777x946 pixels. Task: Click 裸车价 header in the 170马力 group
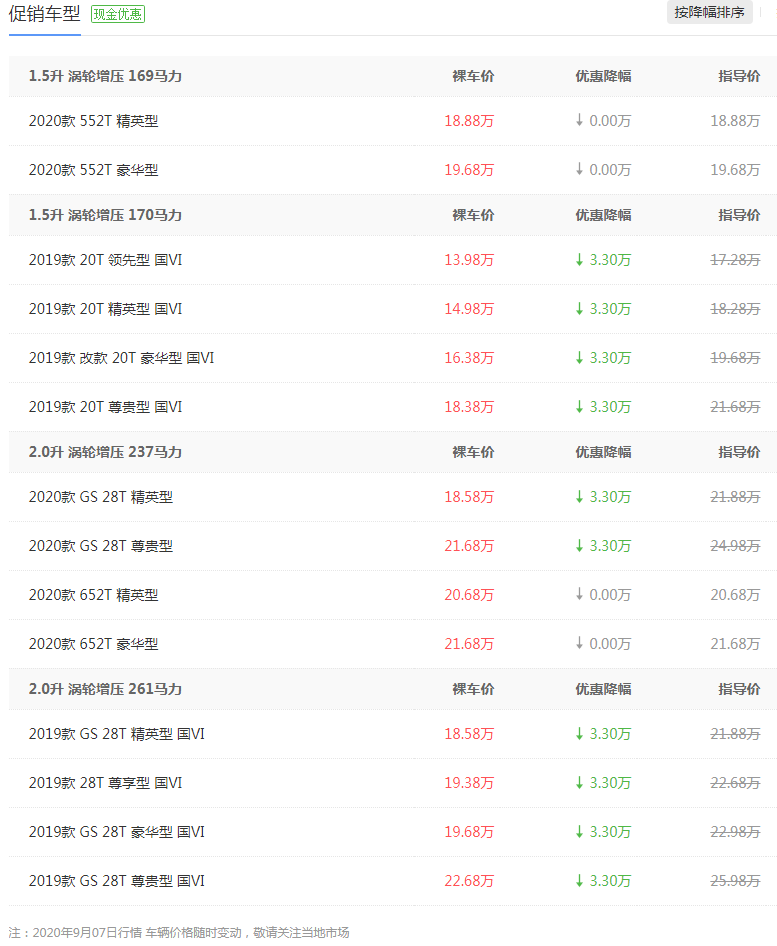(474, 215)
